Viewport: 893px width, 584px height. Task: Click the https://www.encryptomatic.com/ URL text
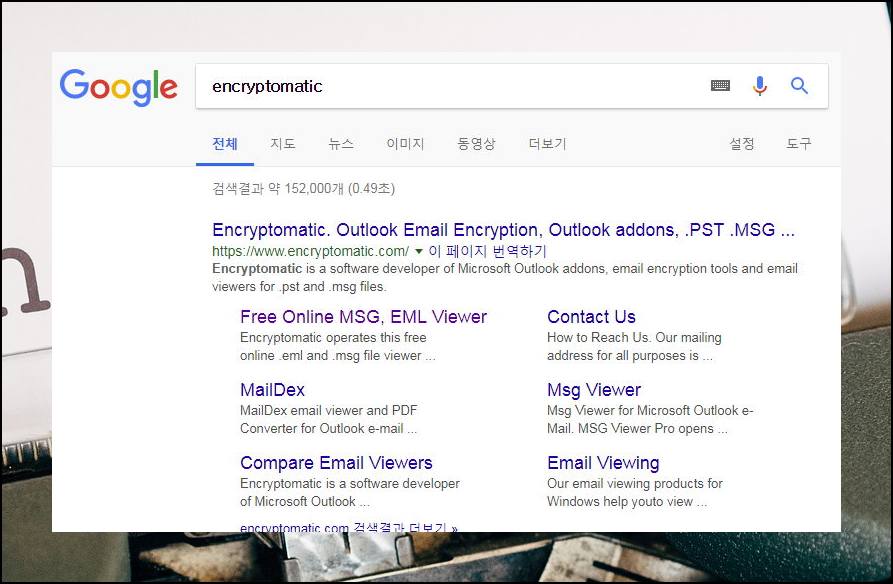[310, 251]
